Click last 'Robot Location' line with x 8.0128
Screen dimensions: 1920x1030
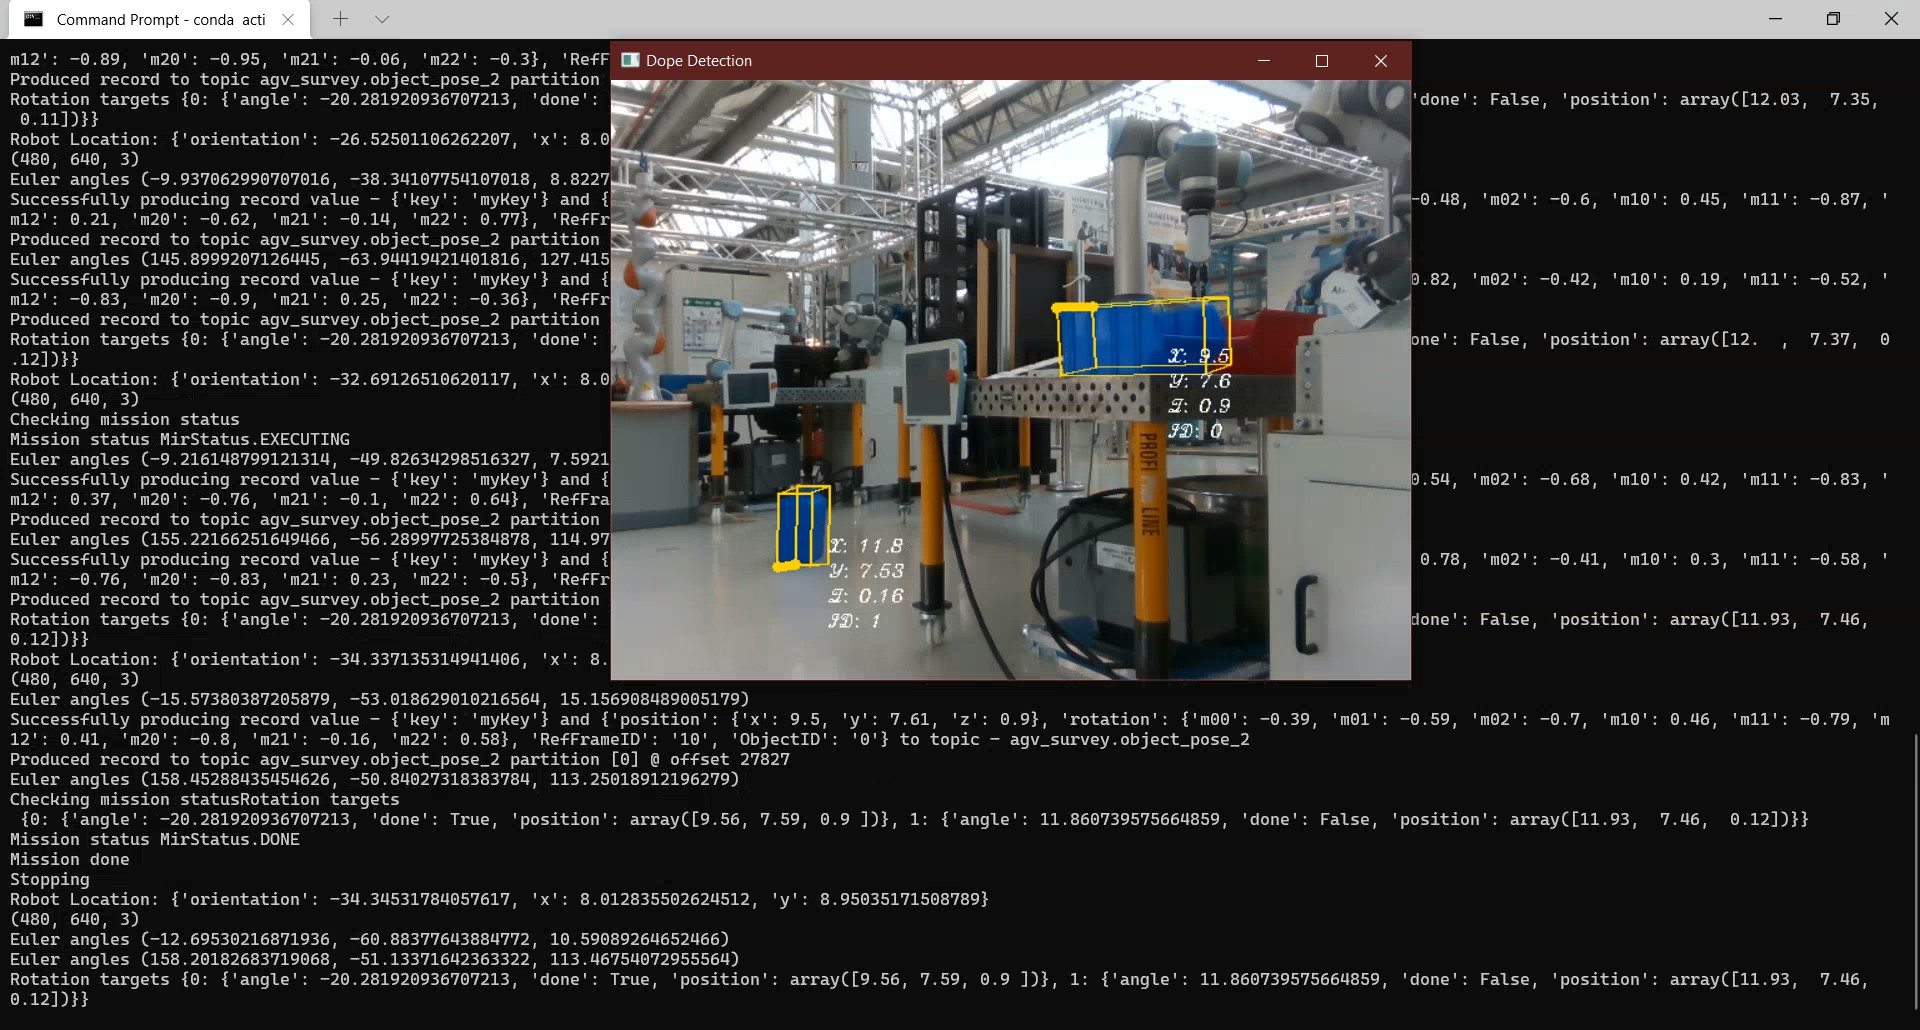[x=500, y=899]
